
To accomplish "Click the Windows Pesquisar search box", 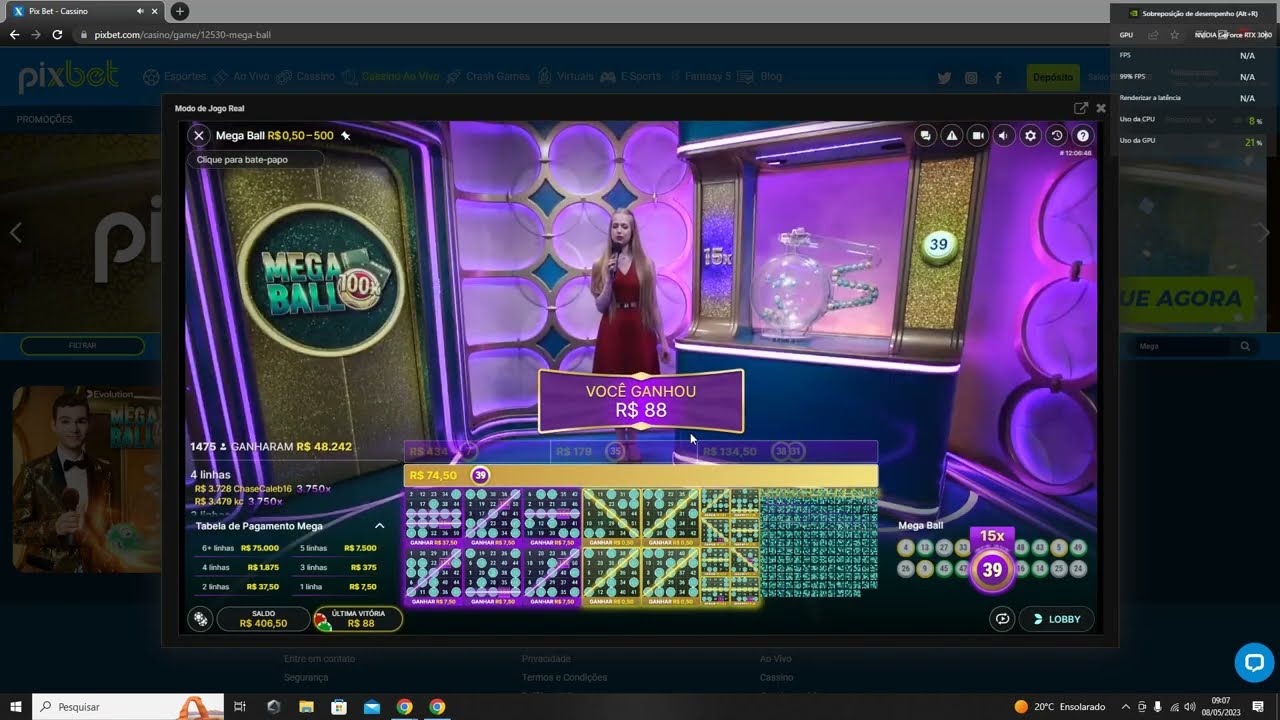I will tap(130, 706).
